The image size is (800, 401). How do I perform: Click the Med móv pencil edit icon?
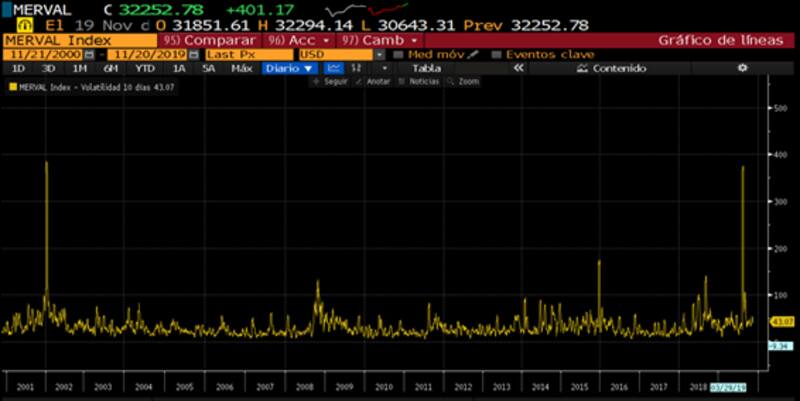point(474,54)
